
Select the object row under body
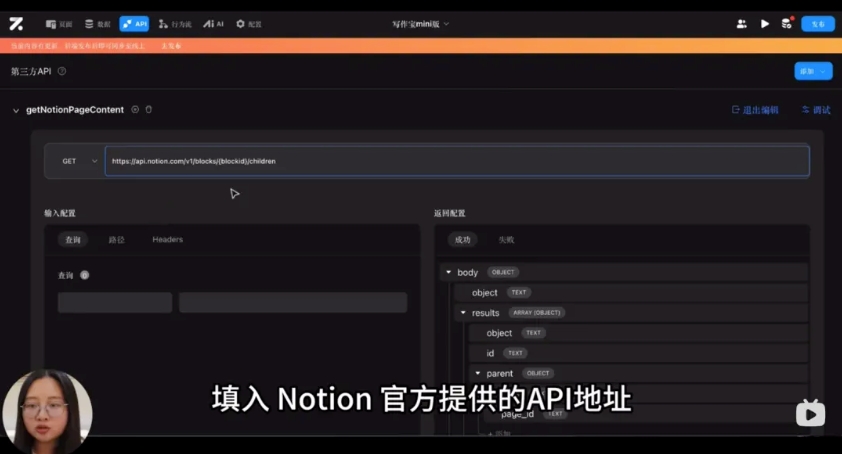point(630,293)
